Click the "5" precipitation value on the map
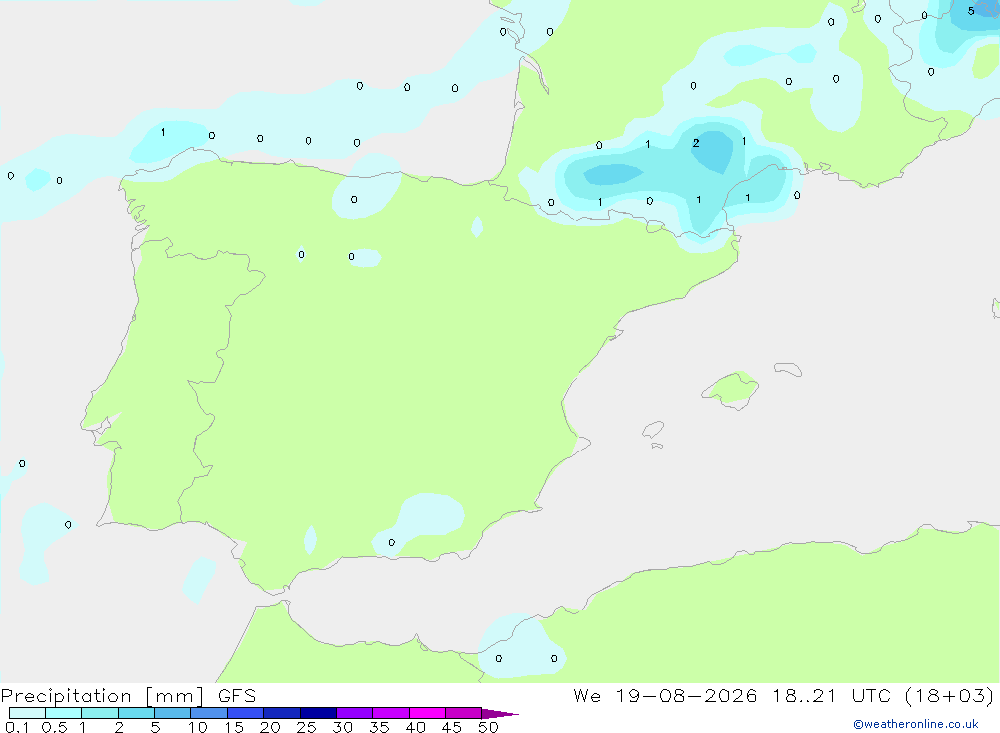The width and height of the screenshot is (1000, 733). 971,11
